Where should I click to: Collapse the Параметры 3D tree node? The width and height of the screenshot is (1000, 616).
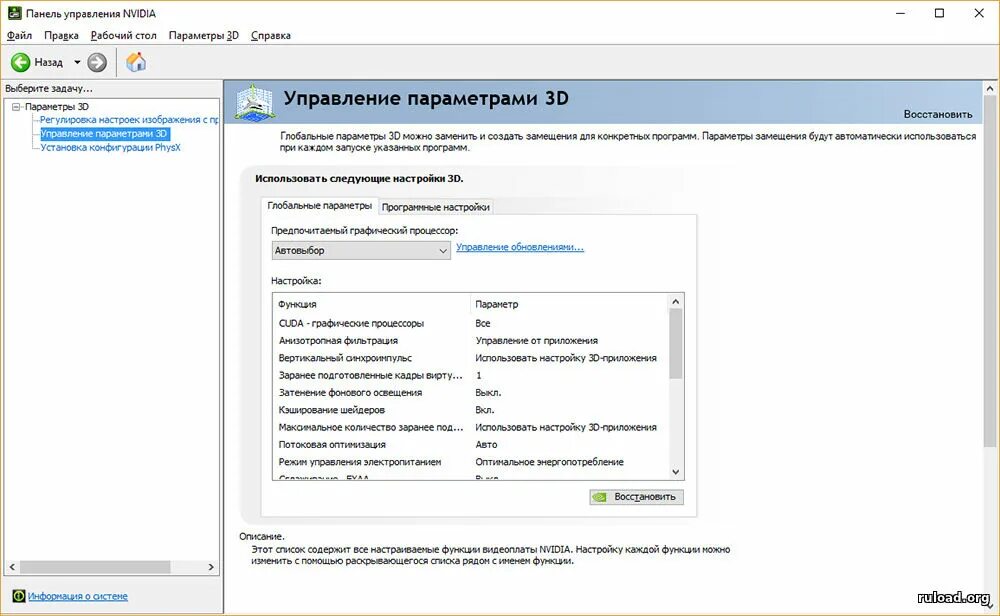[x=17, y=106]
